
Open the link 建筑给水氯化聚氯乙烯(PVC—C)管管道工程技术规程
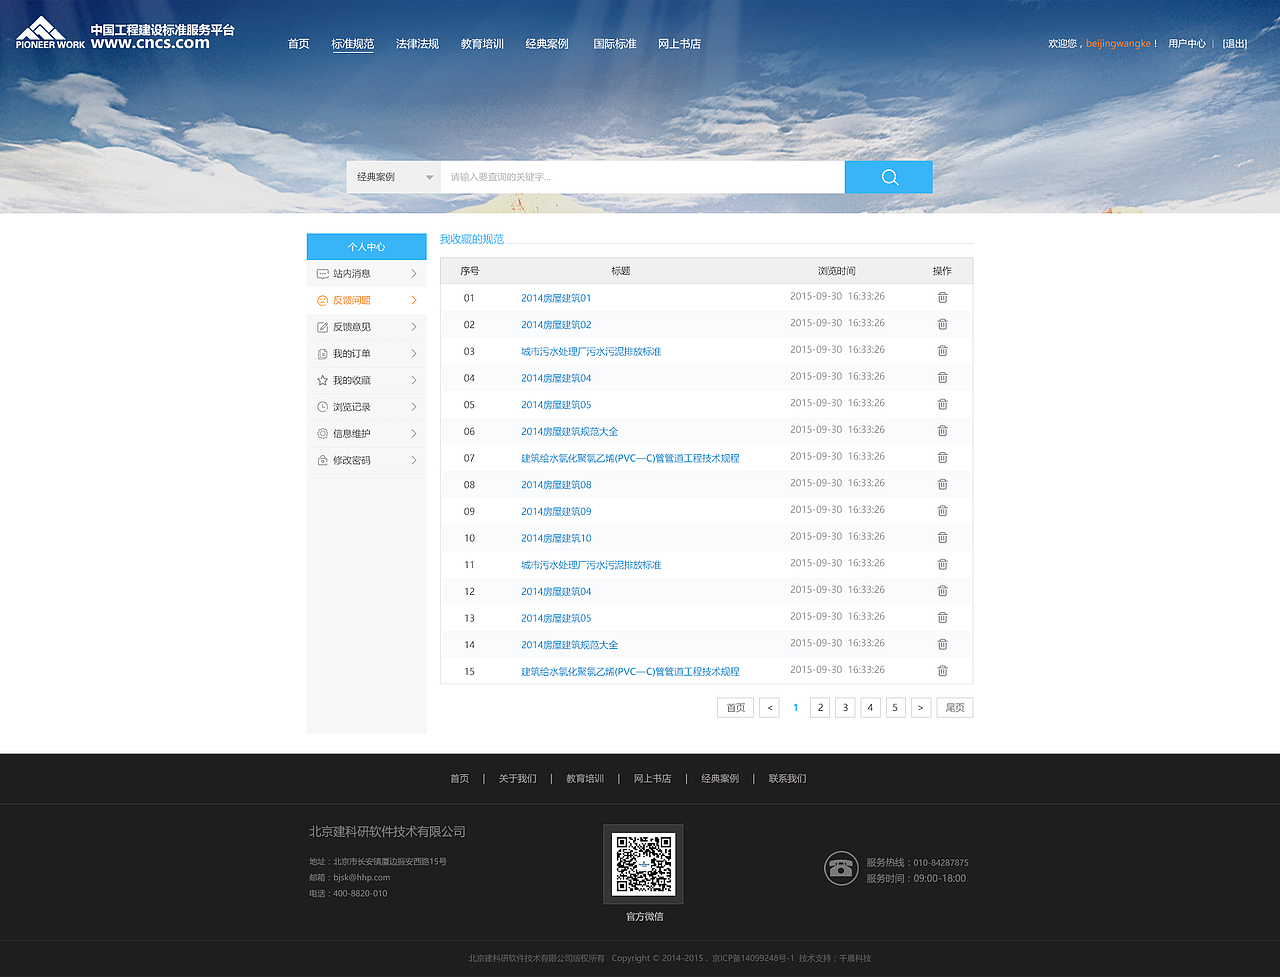click(x=631, y=457)
